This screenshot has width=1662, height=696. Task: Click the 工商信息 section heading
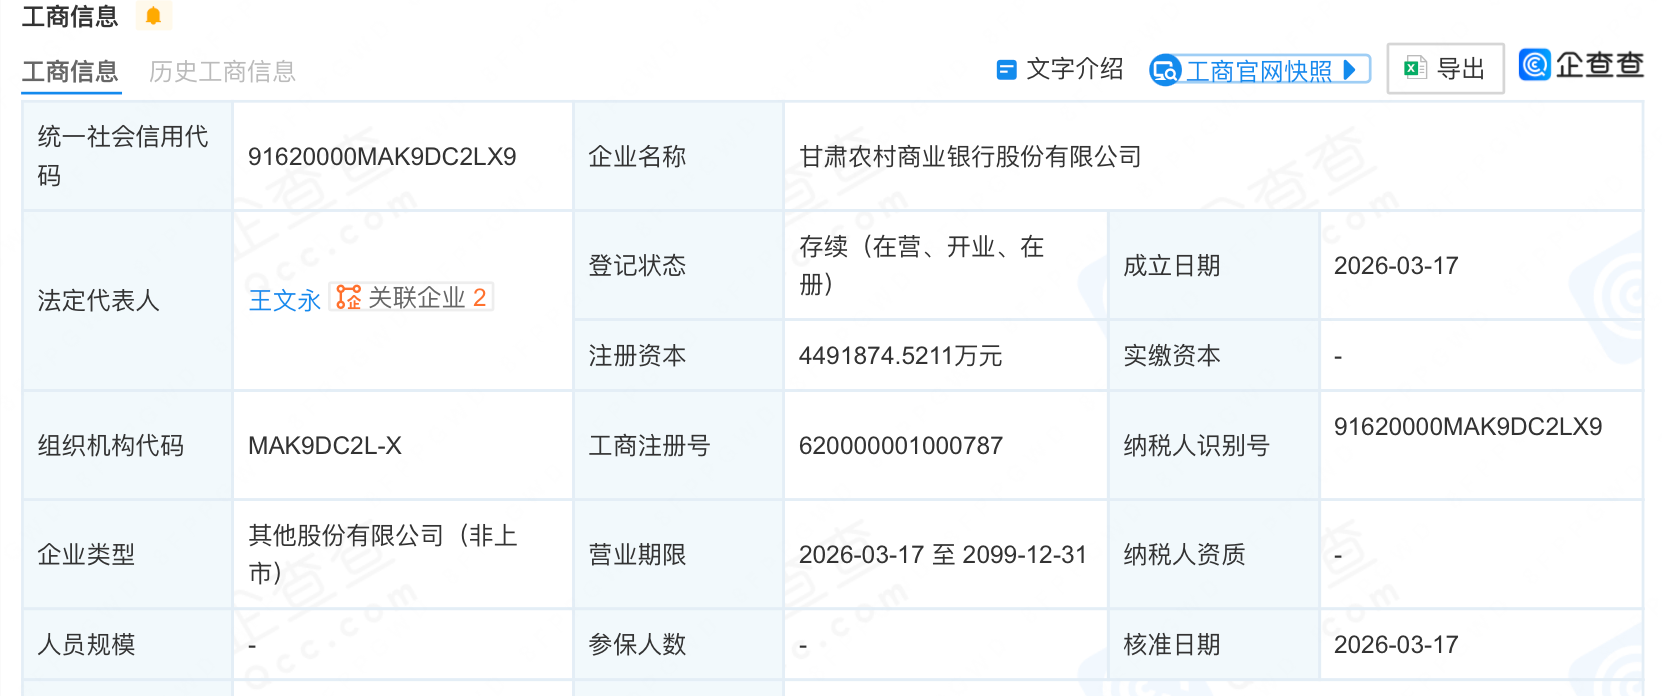(70, 16)
